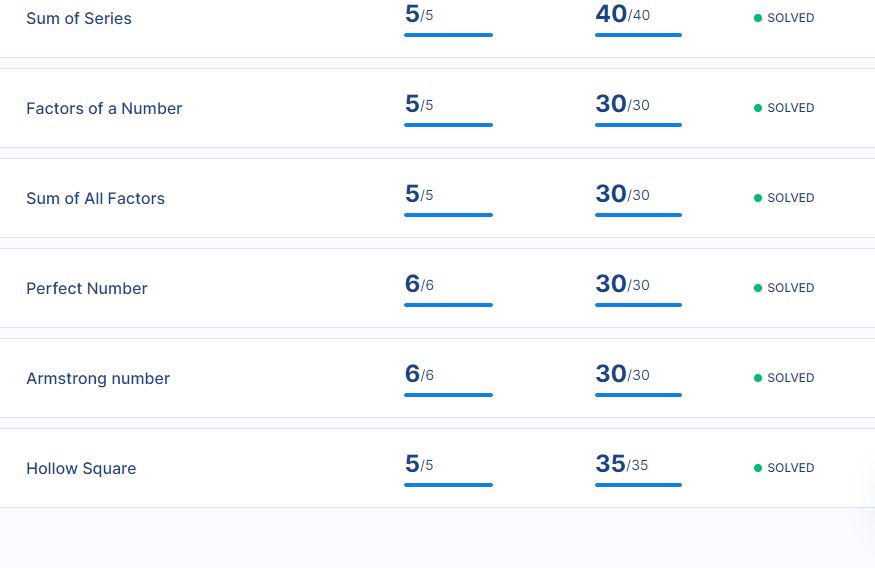Open the Sum of All Factors problem

pyautogui.click(x=95, y=198)
